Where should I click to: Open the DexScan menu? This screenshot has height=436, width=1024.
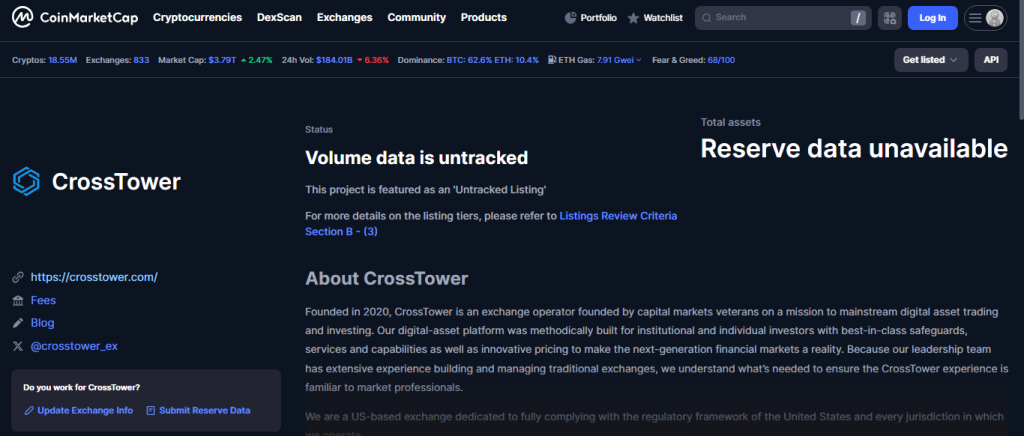pyautogui.click(x=279, y=18)
